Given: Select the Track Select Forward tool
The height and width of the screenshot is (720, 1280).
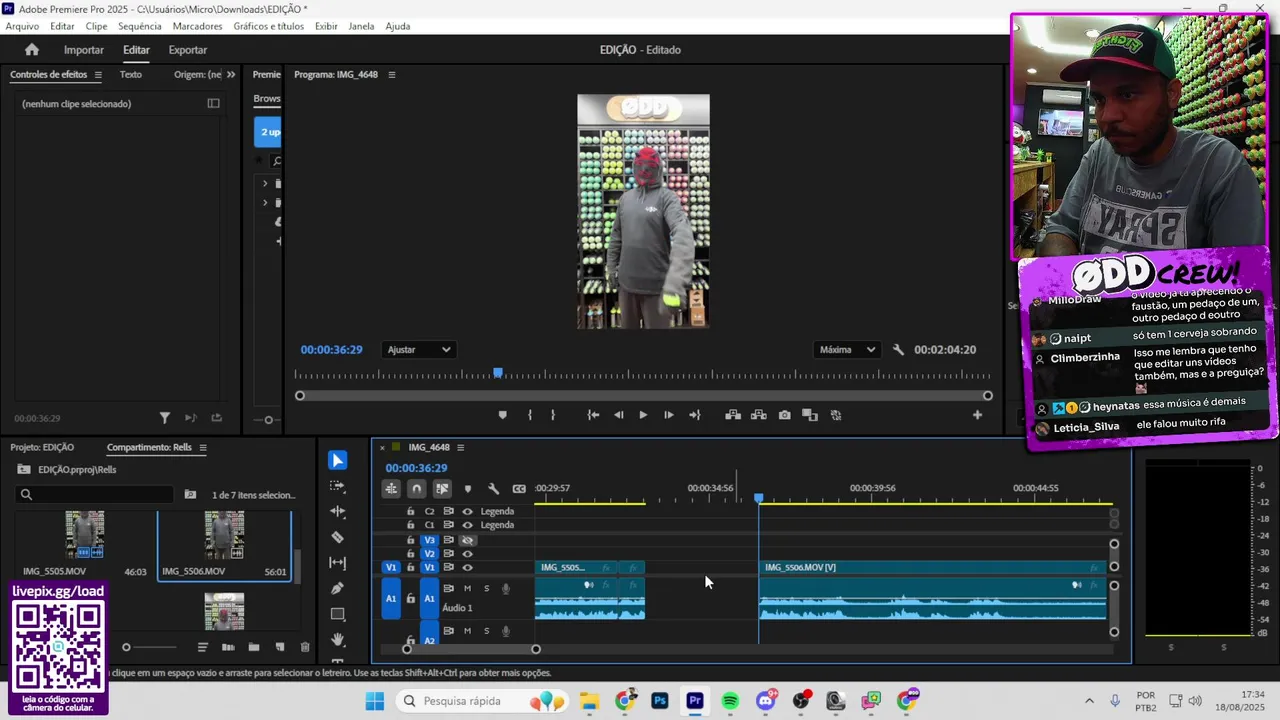Looking at the screenshot, I should click(x=338, y=486).
